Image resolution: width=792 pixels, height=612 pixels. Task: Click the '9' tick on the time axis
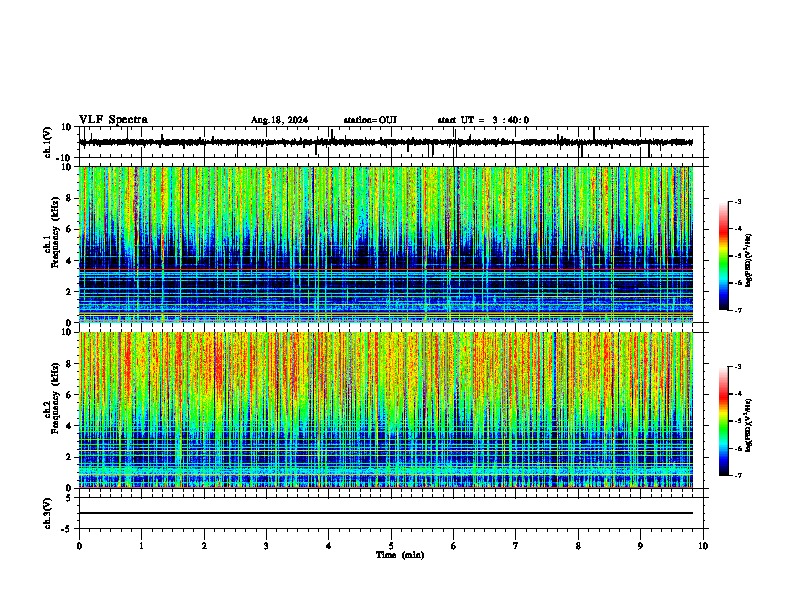click(640, 546)
